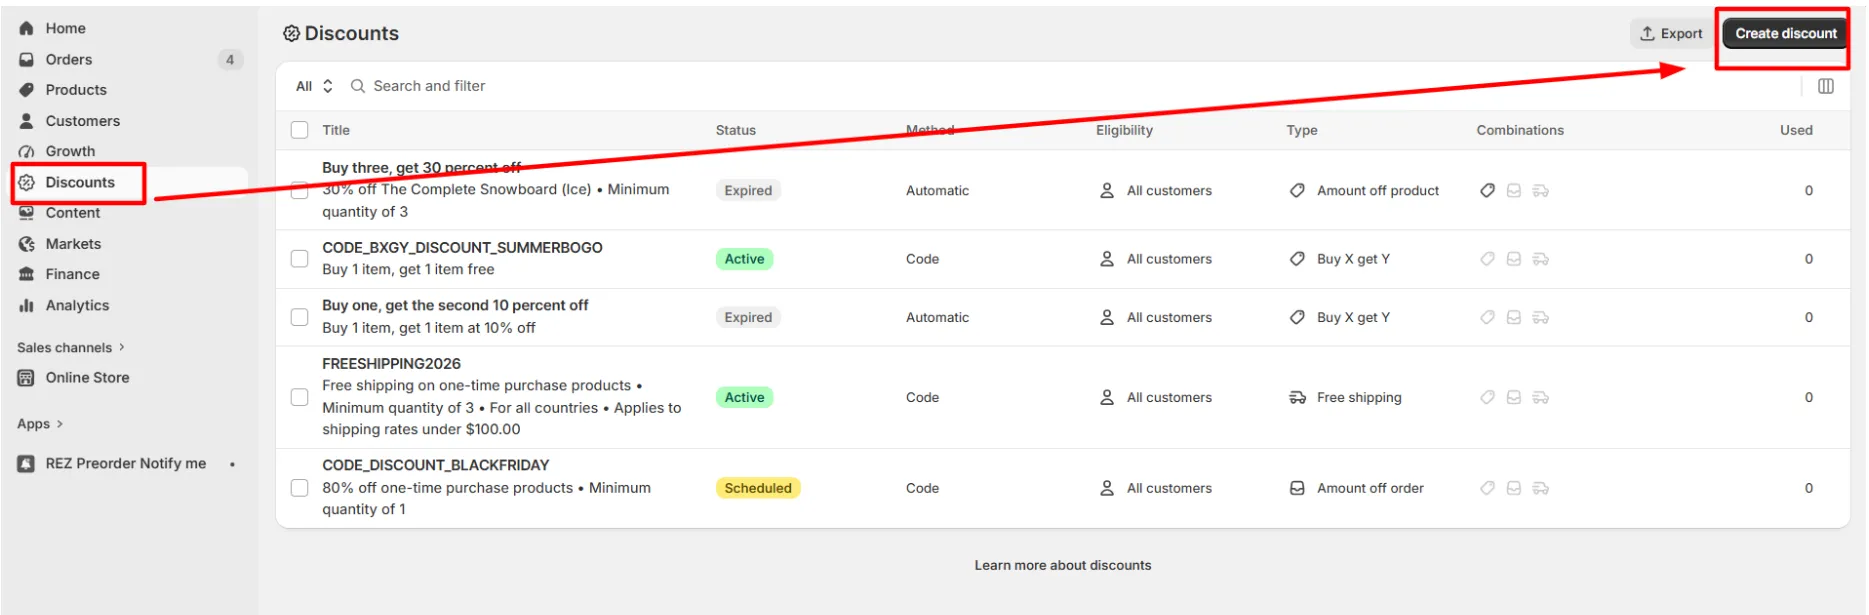Open Markets in the sidebar
The height and width of the screenshot is (615, 1869).
click(73, 244)
